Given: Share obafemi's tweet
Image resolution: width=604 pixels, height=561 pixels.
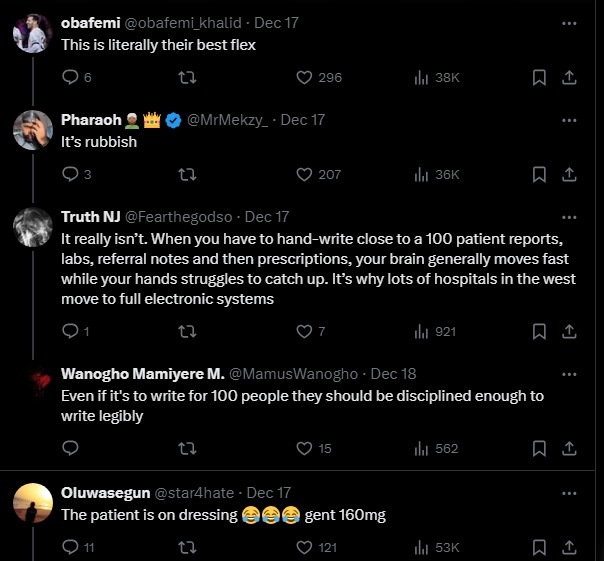Looking at the screenshot, I should [x=569, y=77].
